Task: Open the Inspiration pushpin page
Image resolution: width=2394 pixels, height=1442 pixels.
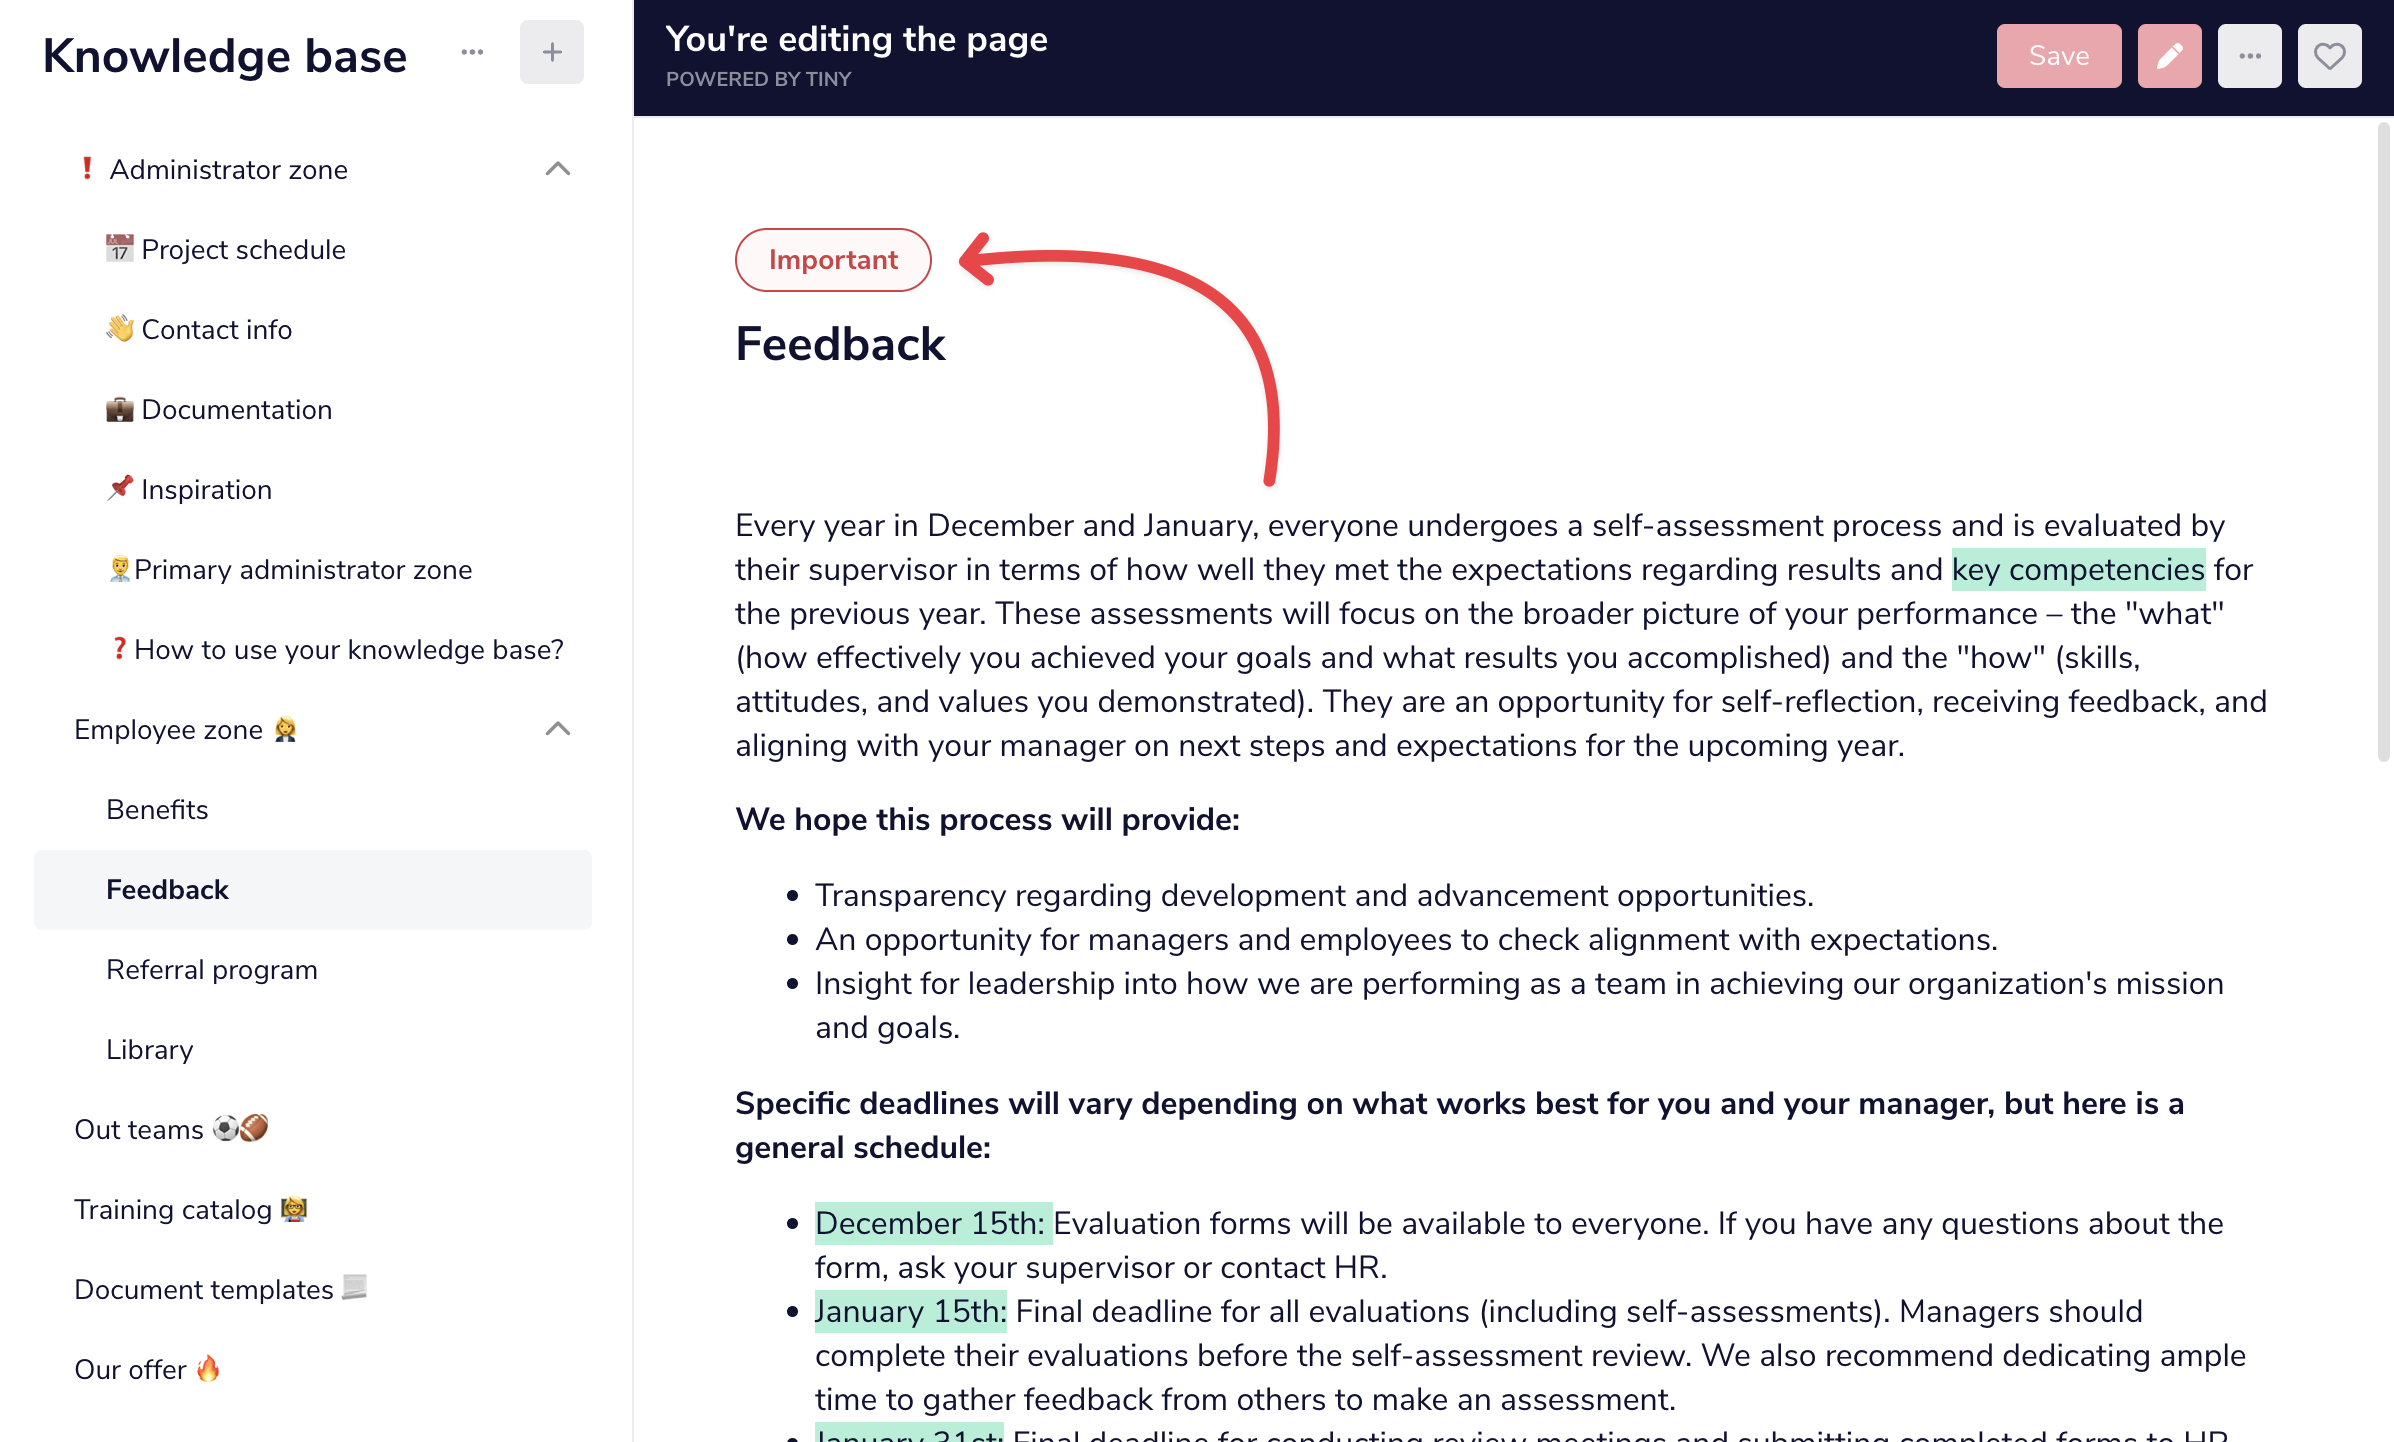Action: 189,489
